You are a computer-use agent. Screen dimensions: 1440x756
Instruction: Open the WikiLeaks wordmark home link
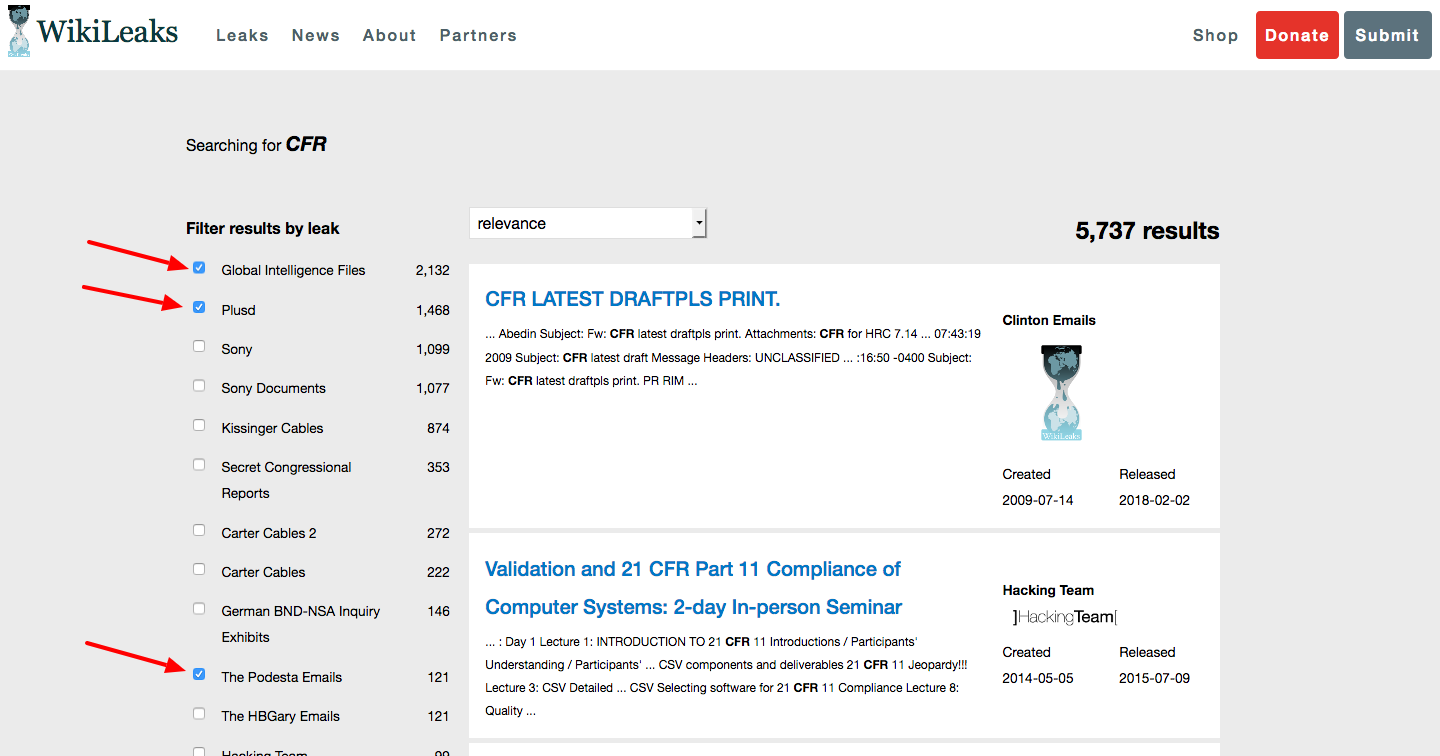coord(108,32)
